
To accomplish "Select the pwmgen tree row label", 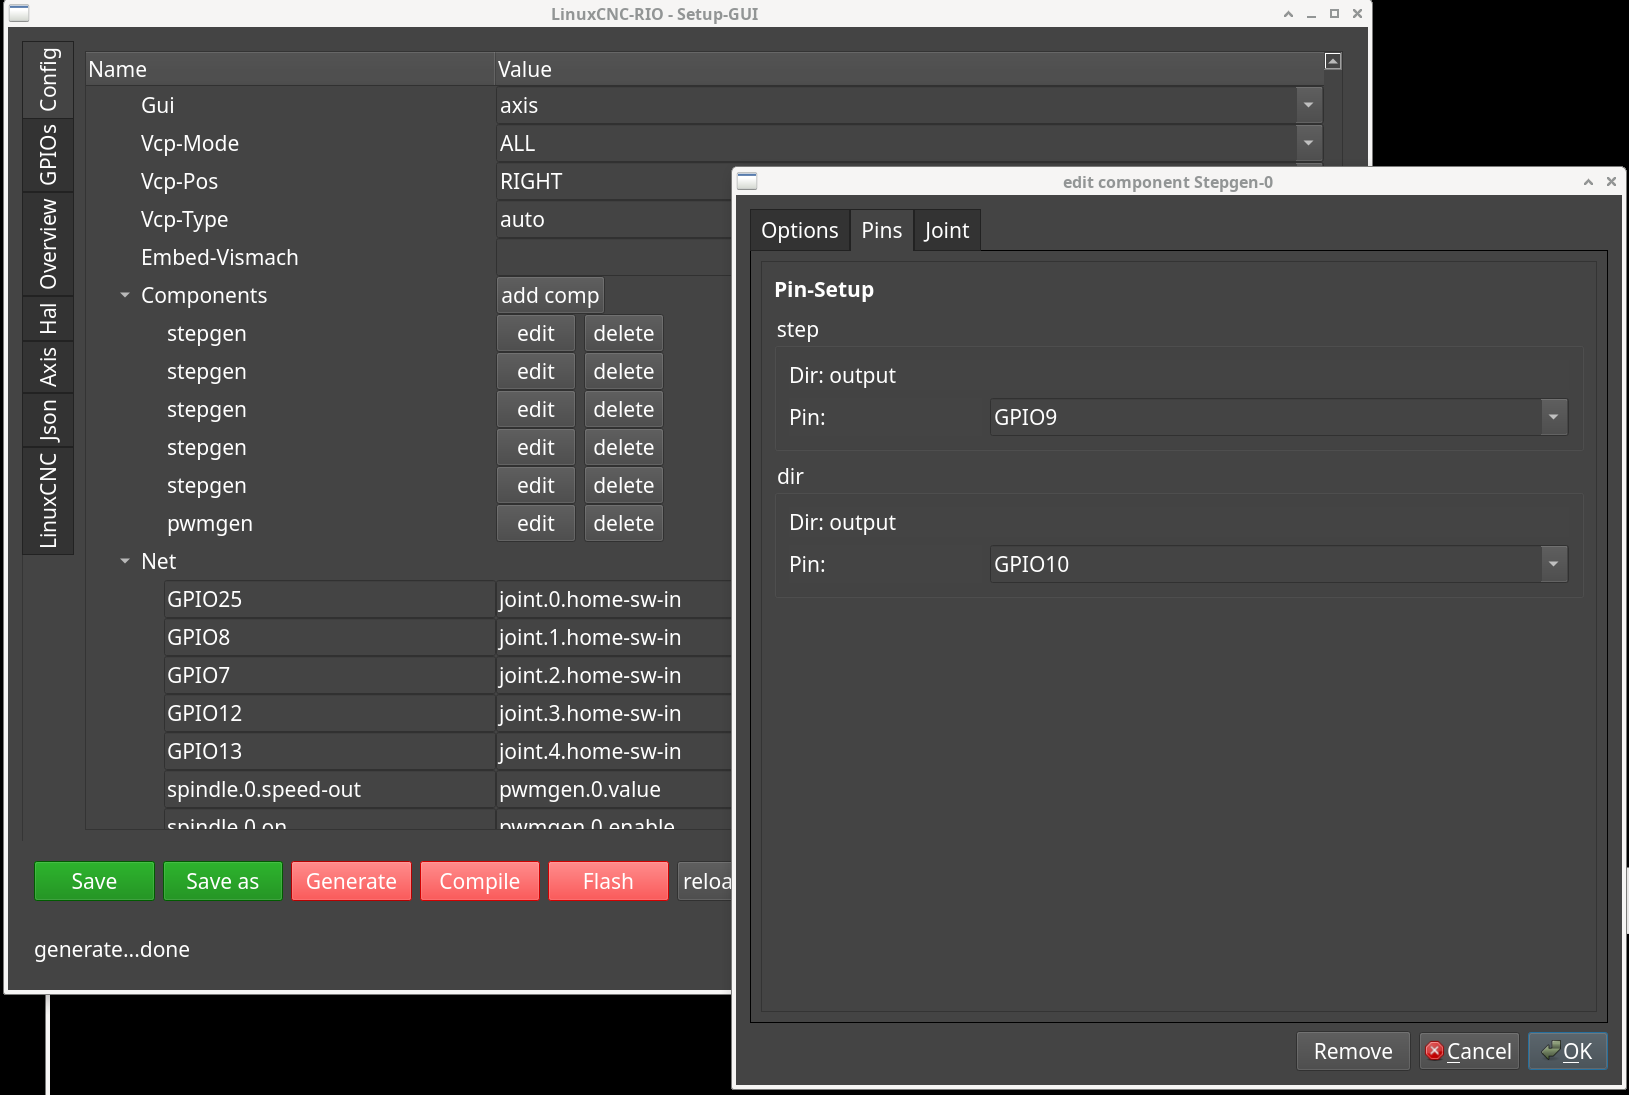I will pos(210,523).
